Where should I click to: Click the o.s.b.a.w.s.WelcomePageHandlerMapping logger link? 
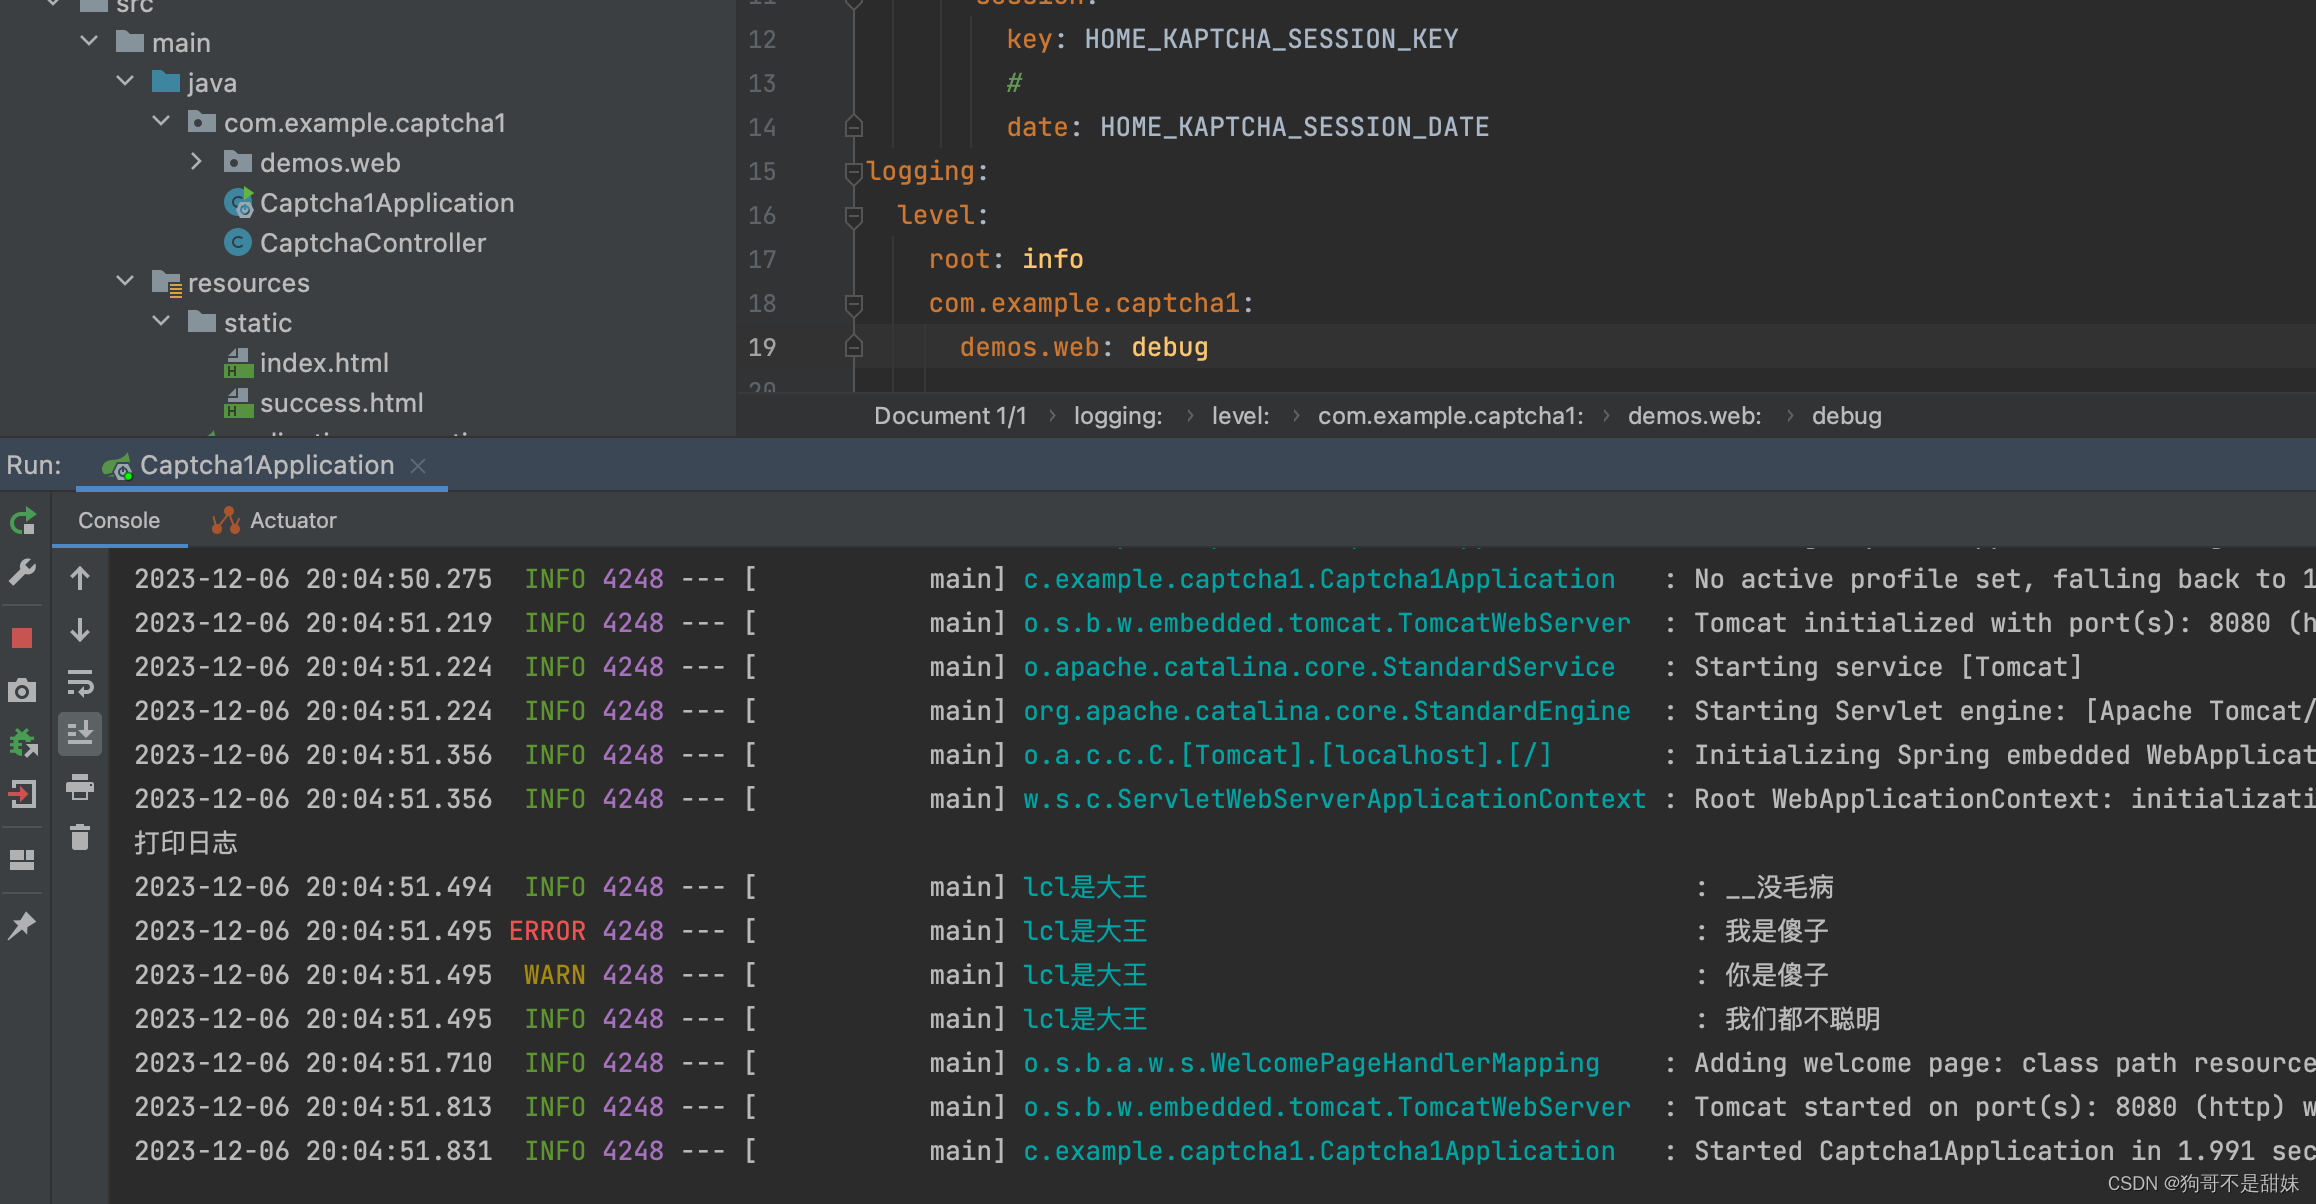(1311, 1063)
